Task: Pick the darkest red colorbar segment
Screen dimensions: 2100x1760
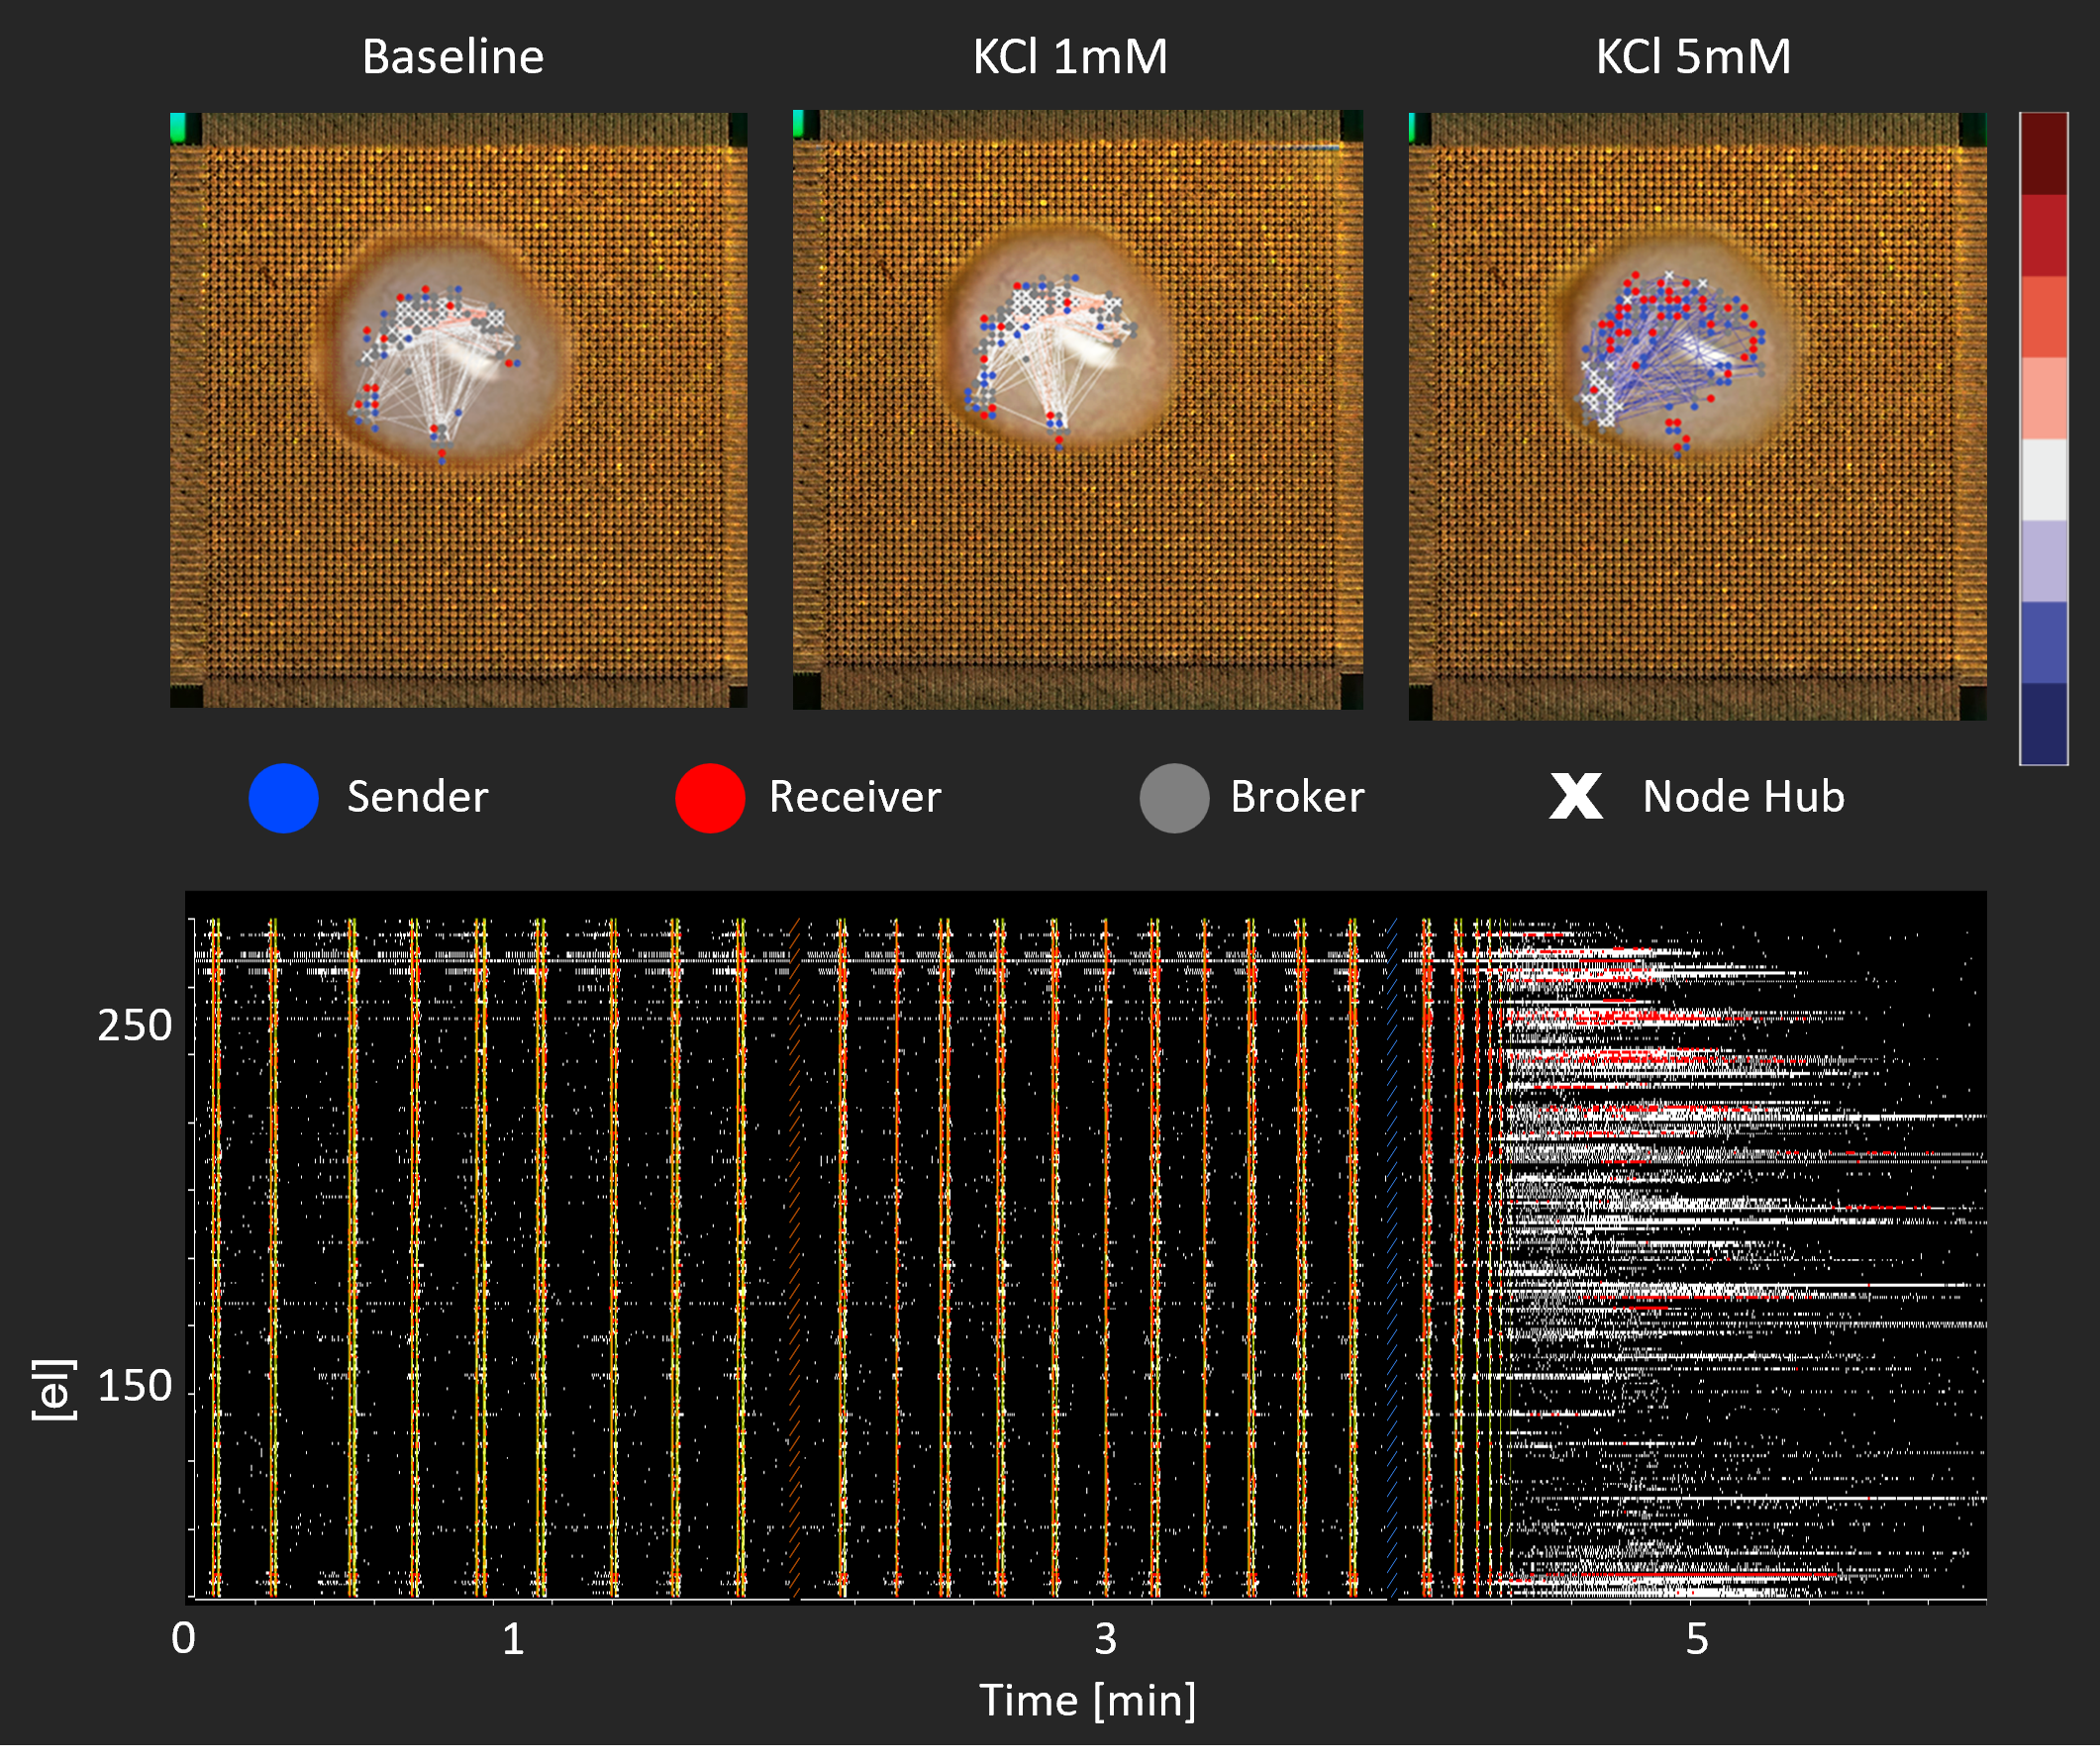Action: (2044, 154)
